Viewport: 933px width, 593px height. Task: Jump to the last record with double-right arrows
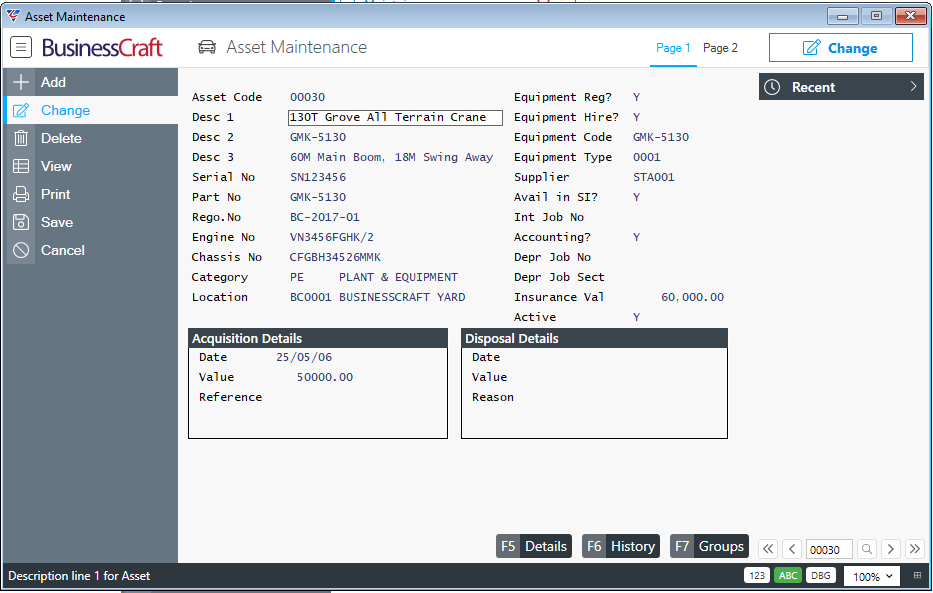[x=914, y=548]
